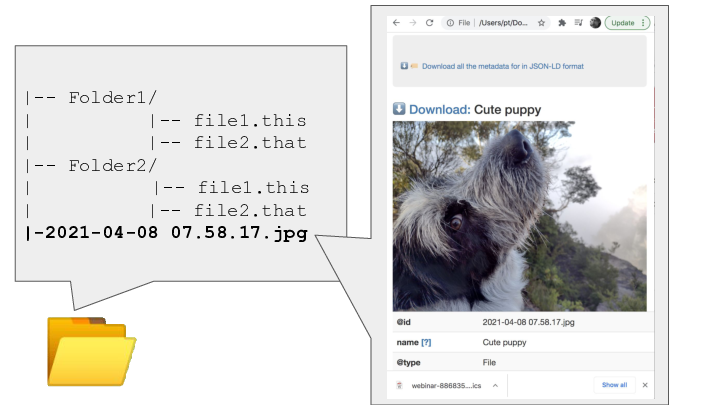
Task: Close the downloads bar with the X
Action: click(645, 385)
